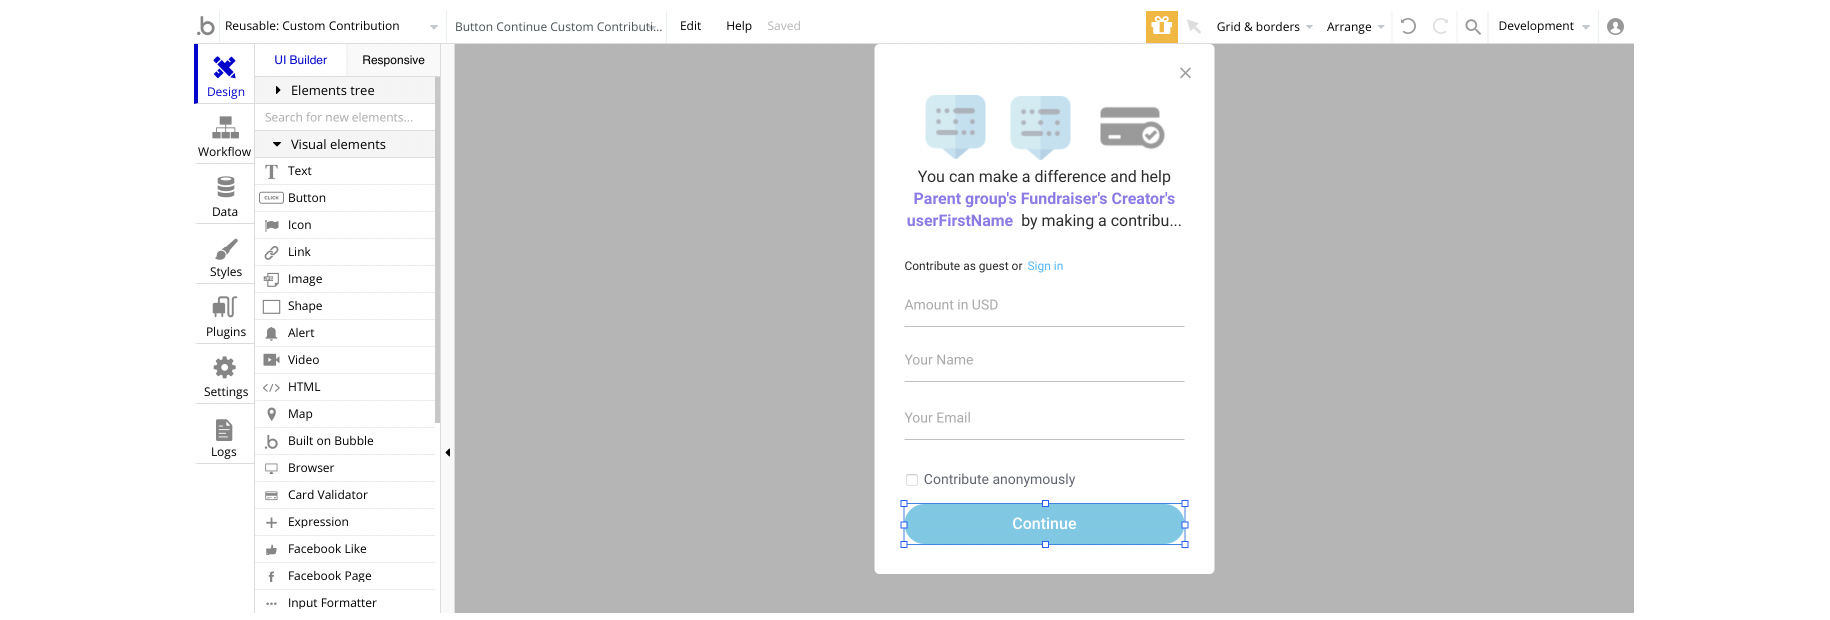Collapse the Visual elements section
This screenshot has height=620, width=1830.
pos(277,144)
